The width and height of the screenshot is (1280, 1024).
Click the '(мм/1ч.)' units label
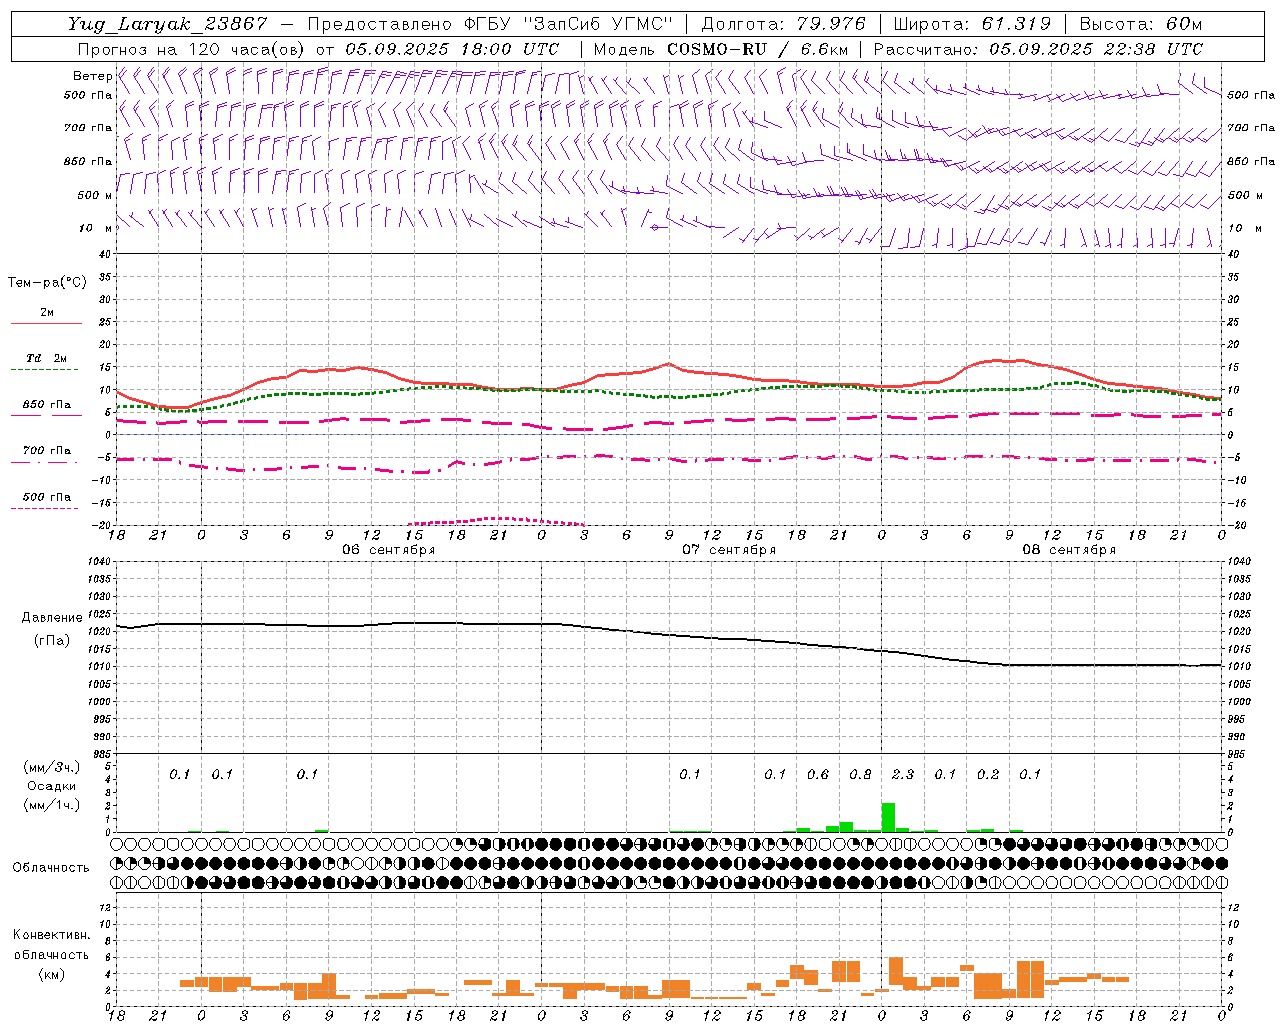[x=52, y=805]
